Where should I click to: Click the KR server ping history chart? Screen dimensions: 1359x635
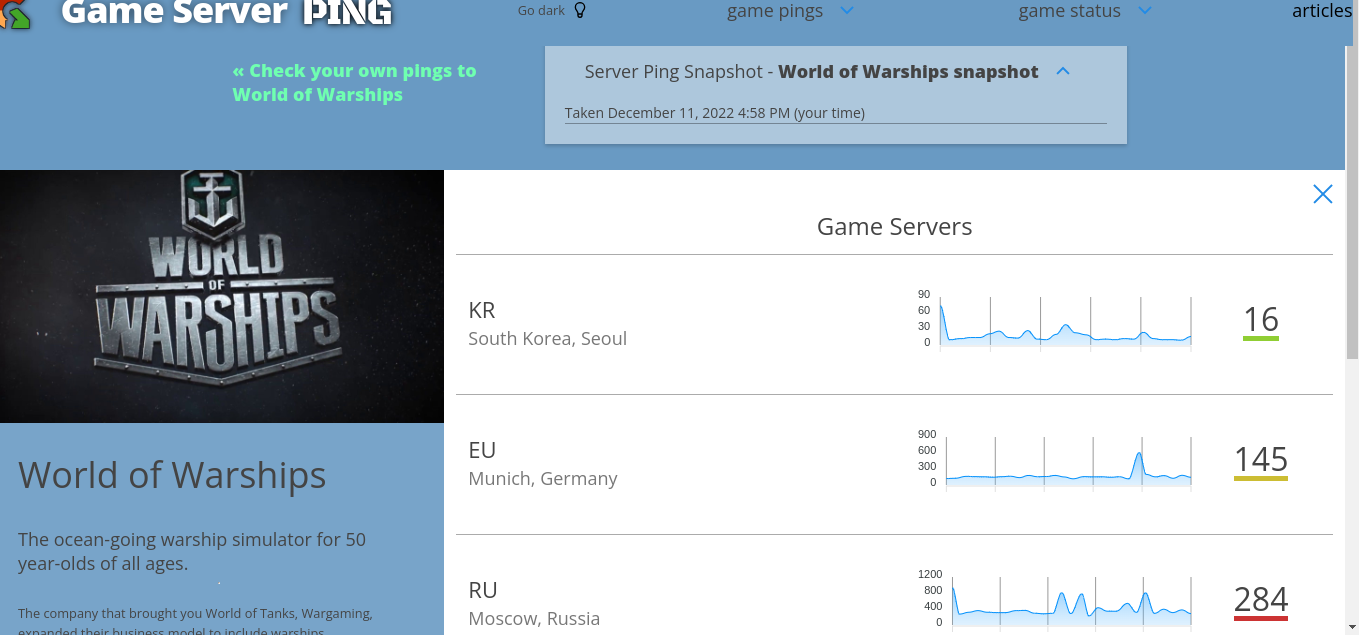1056,321
